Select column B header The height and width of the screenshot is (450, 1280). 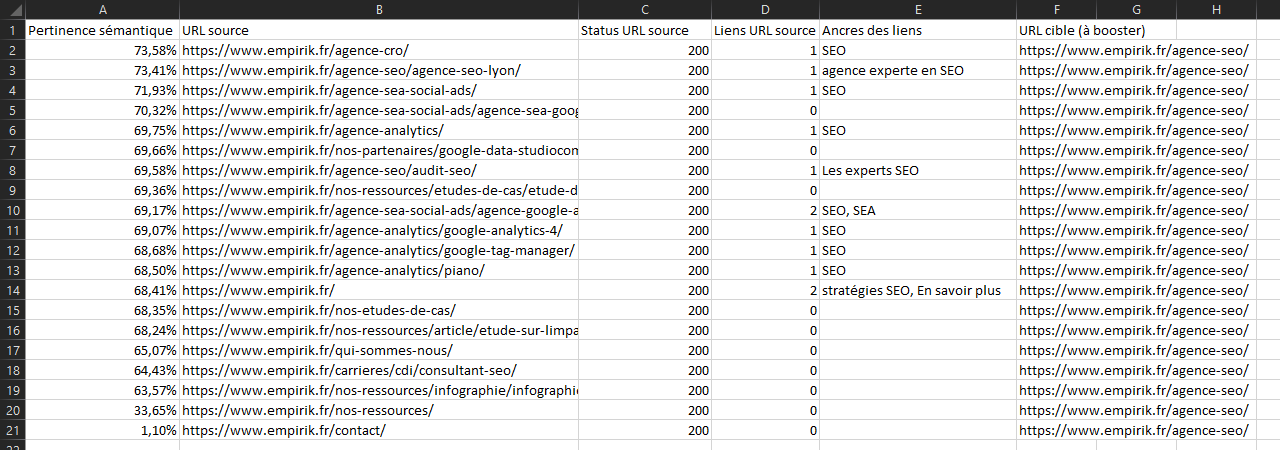[x=379, y=10]
